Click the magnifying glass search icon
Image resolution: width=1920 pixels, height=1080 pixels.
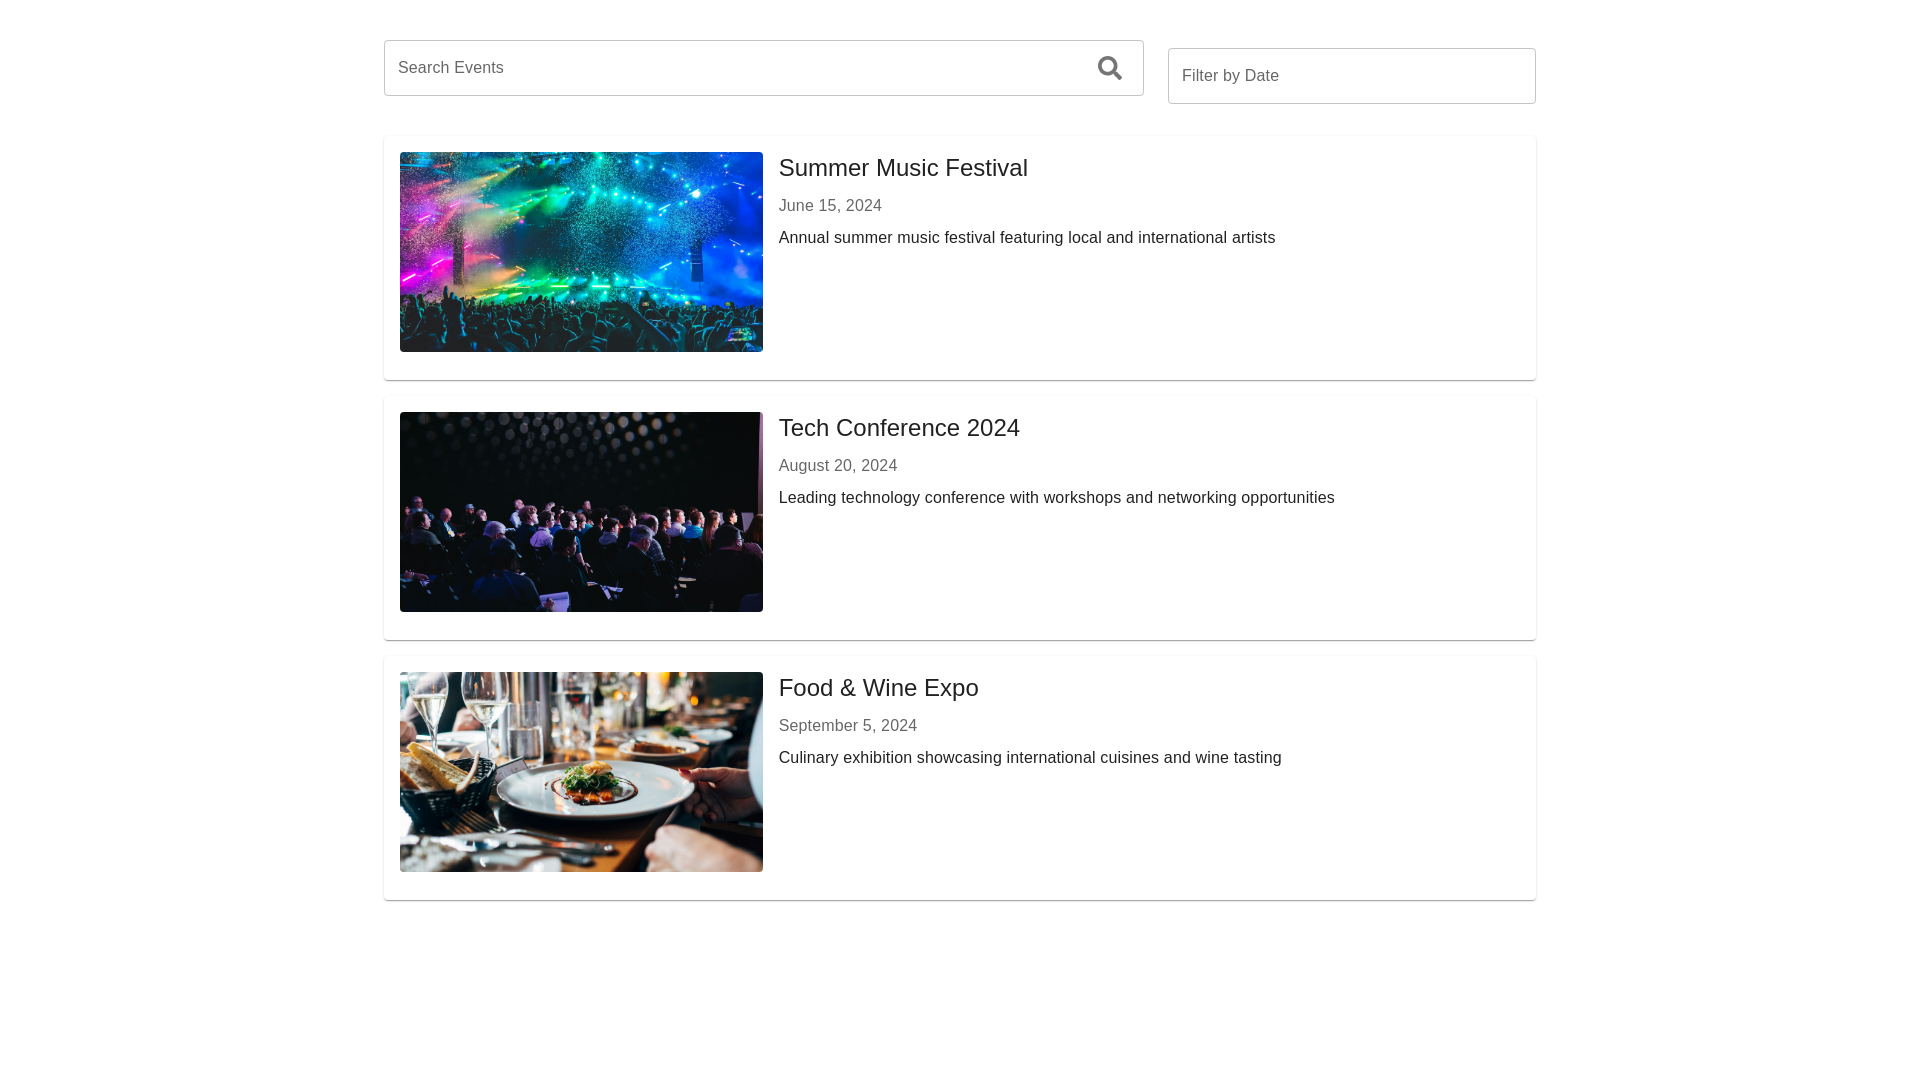[x=1109, y=68]
